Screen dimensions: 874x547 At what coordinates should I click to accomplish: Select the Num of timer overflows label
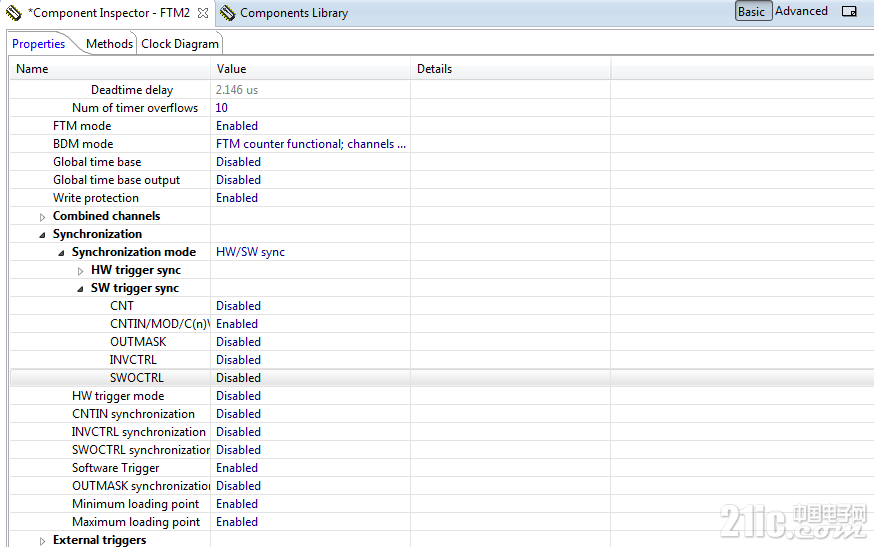pyautogui.click(x=135, y=108)
